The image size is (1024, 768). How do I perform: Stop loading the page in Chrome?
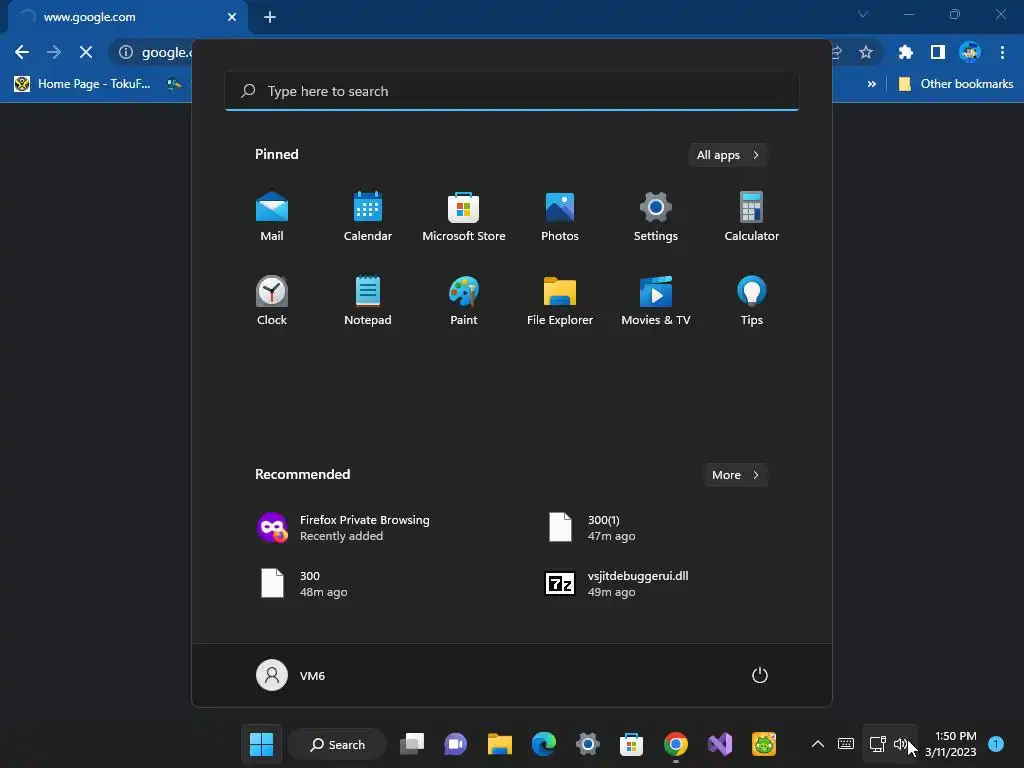click(x=86, y=52)
